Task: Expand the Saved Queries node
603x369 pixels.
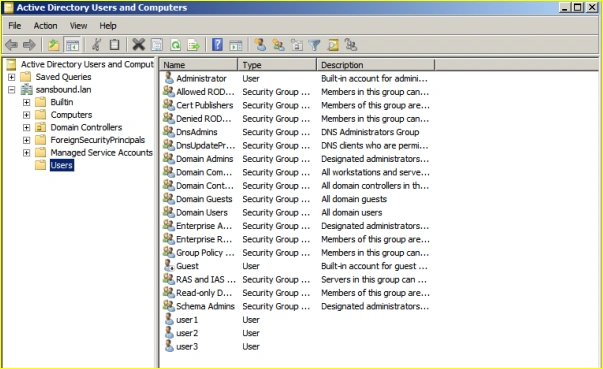Action: pyautogui.click(x=12, y=77)
